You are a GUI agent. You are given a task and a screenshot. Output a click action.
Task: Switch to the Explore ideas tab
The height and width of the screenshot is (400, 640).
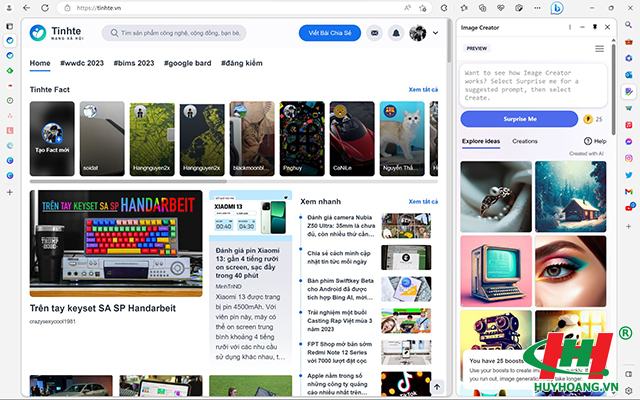point(481,141)
